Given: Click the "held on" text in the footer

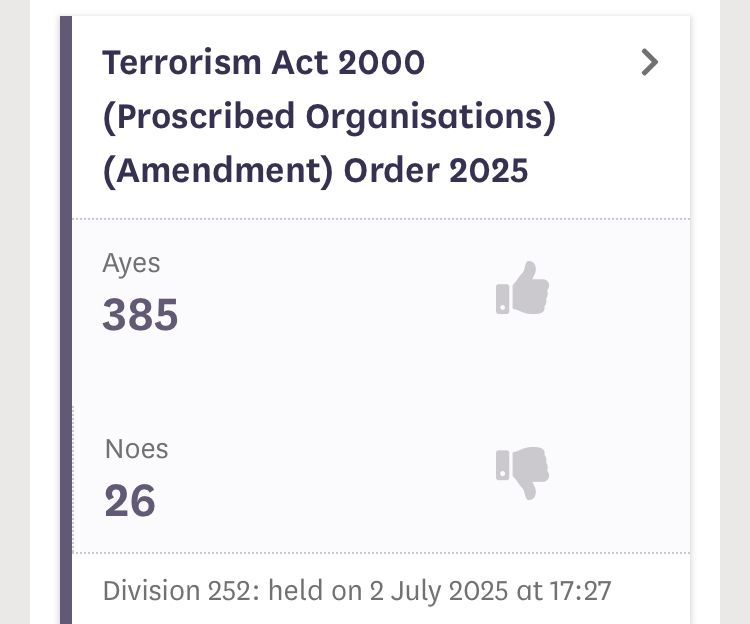Looking at the screenshot, I should click(296, 590).
